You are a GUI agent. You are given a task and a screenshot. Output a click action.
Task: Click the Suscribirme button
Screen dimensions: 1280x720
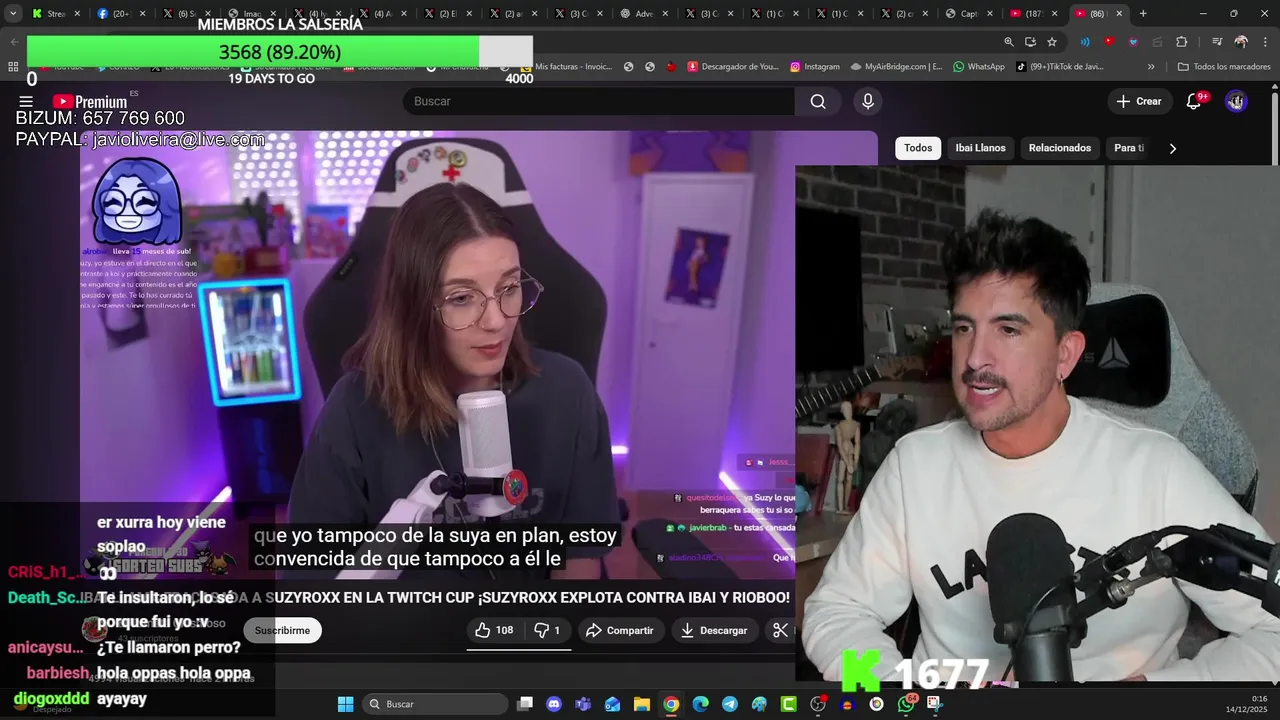(x=282, y=630)
